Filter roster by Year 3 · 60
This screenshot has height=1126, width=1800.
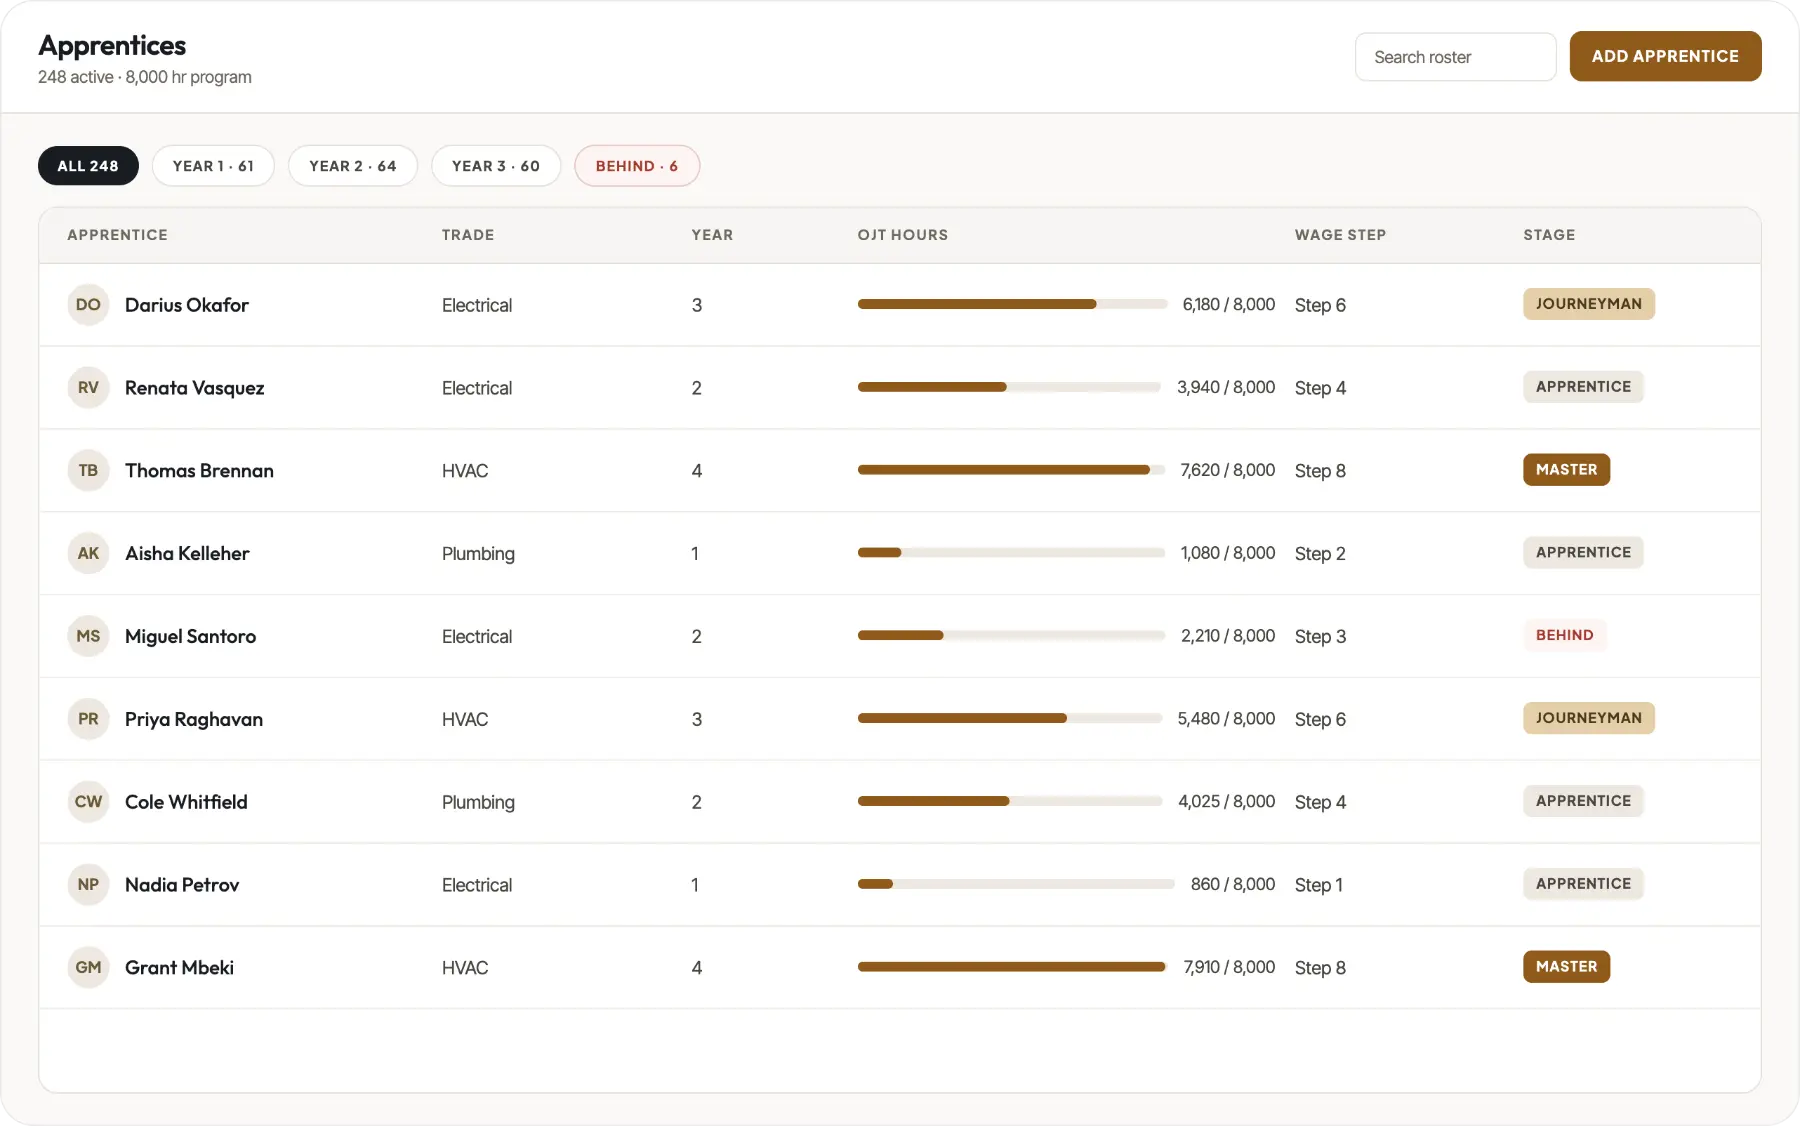(x=496, y=166)
